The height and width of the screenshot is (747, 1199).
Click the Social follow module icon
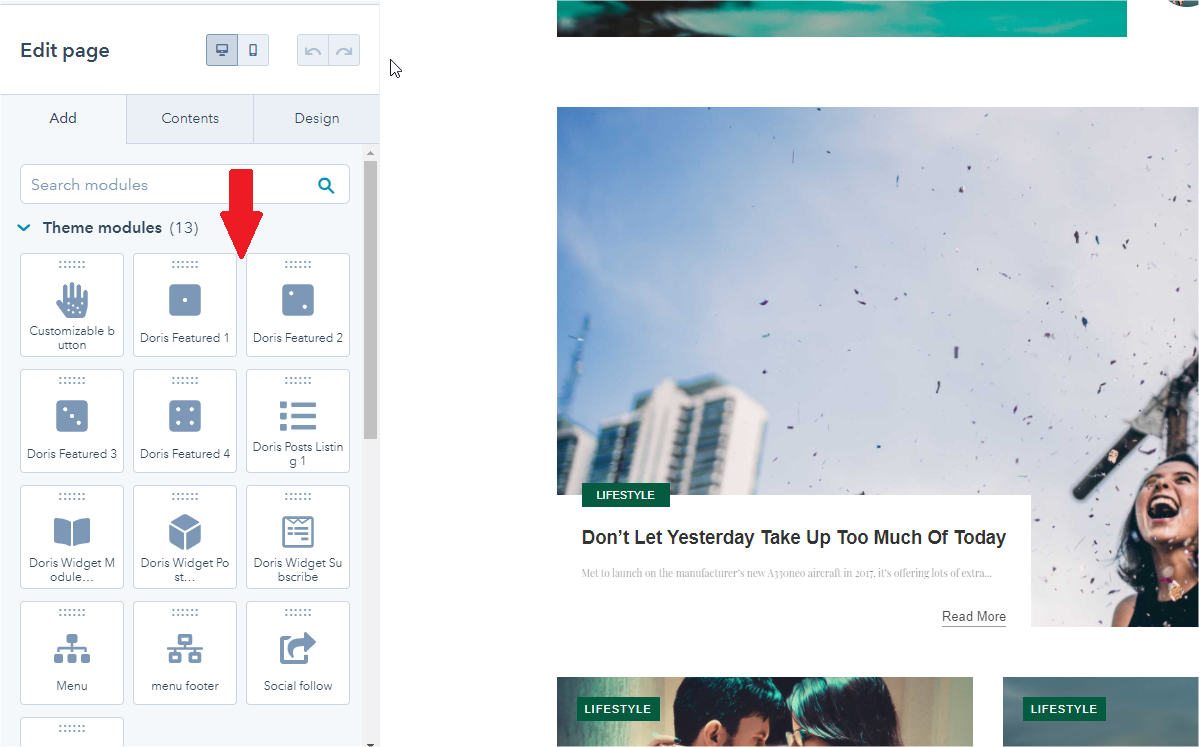(298, 649)
